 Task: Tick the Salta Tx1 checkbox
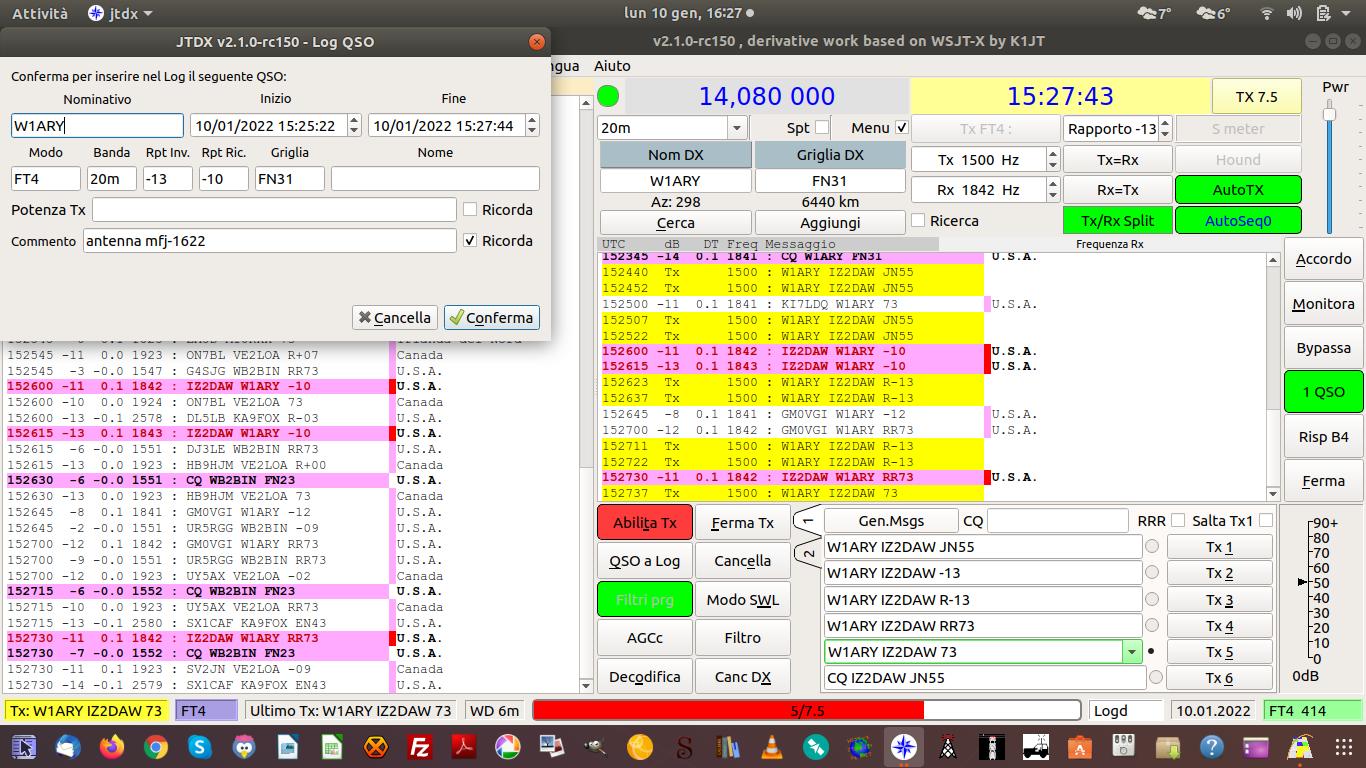(x=1266, y=521)
